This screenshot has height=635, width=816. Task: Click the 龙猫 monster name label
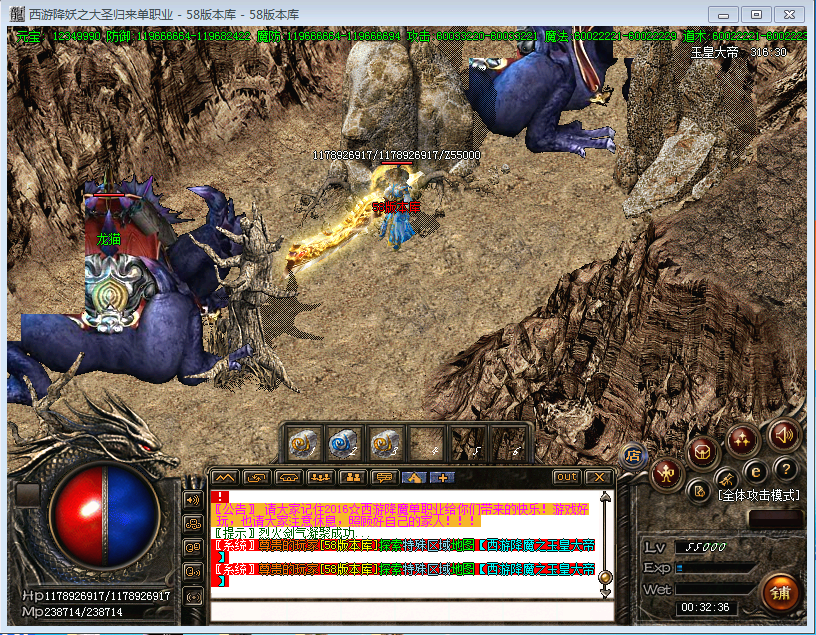tap(109, 239)
